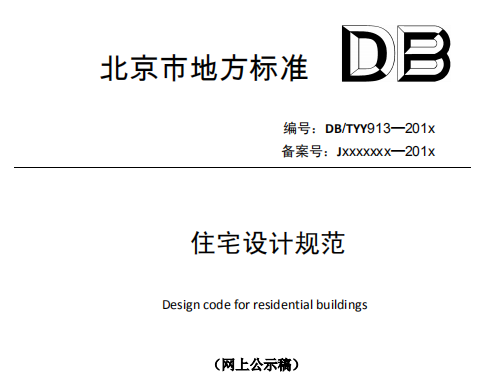Select the title 住宅设计规范

coord(268,243)
